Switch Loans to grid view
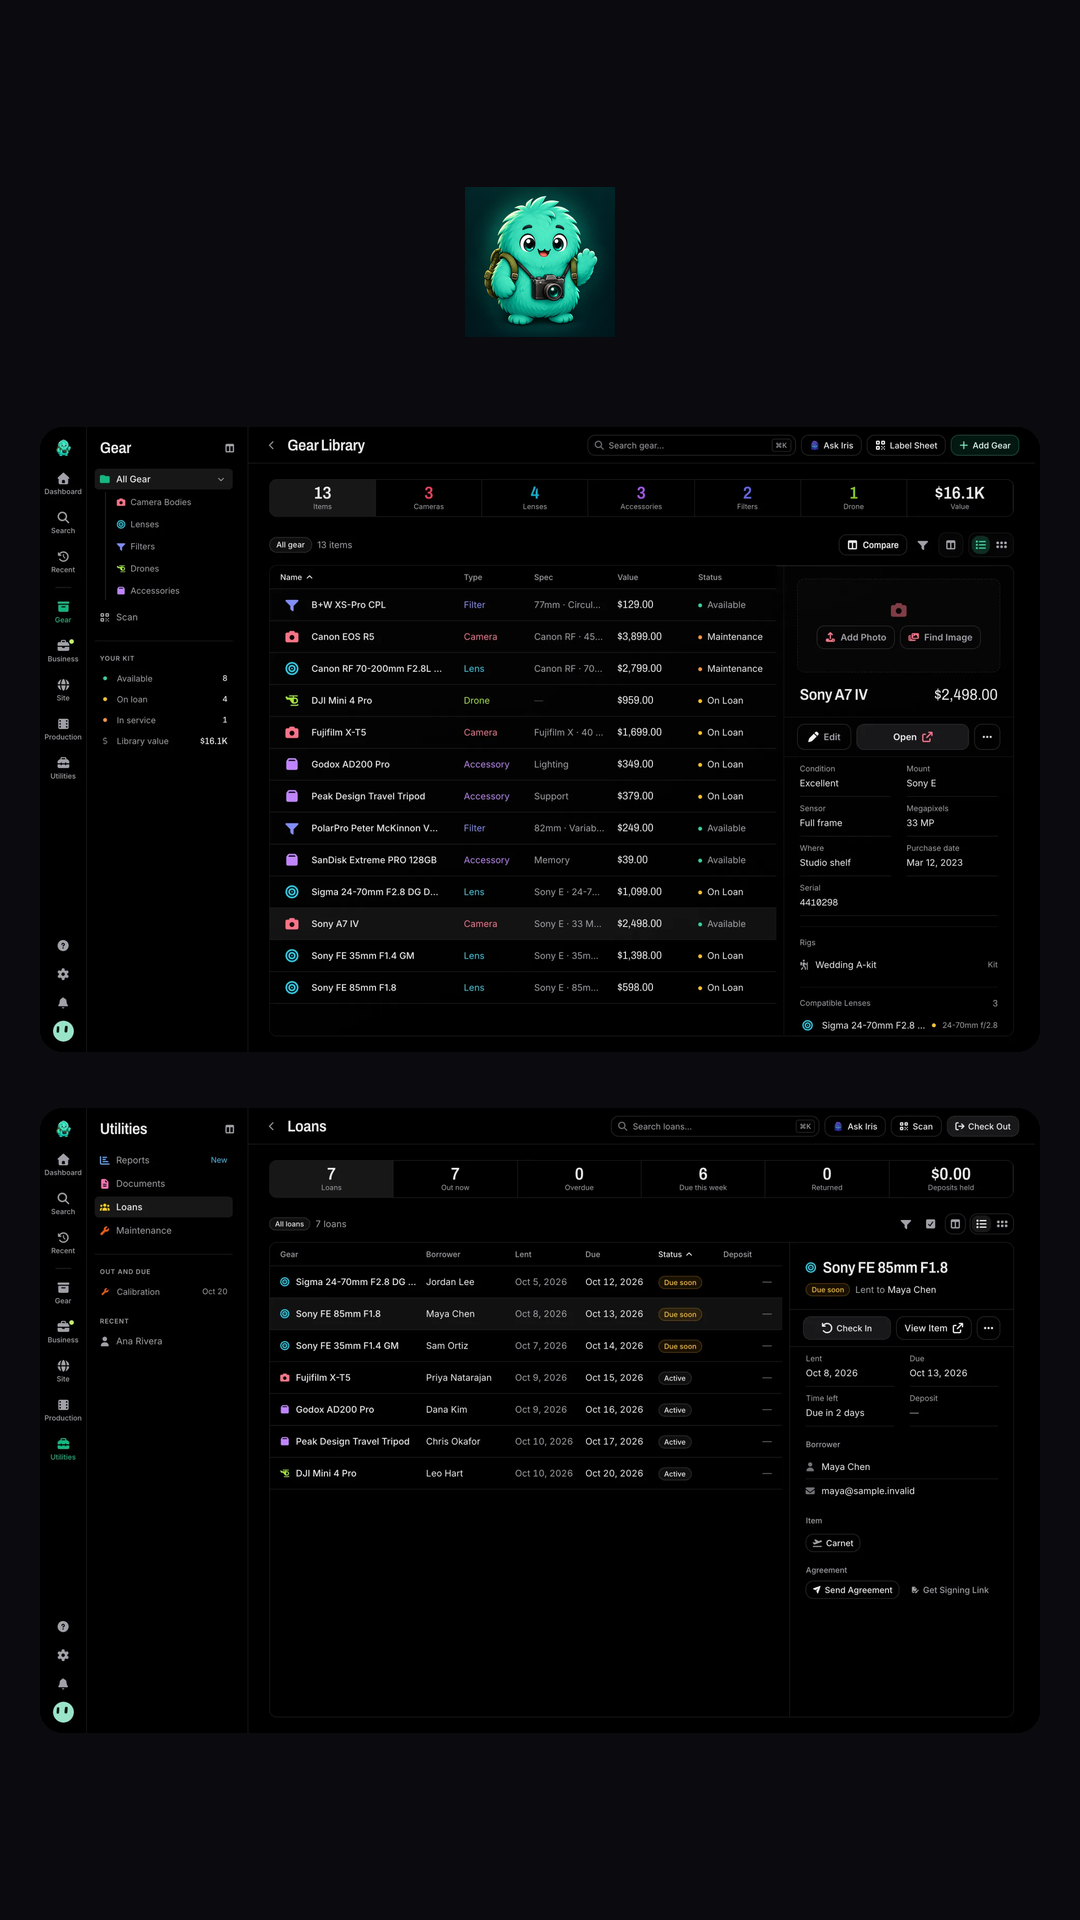Image resolution: width=1080 pixels, height=1920 pixels. pyautogui.click(x=1002, y=1224)
